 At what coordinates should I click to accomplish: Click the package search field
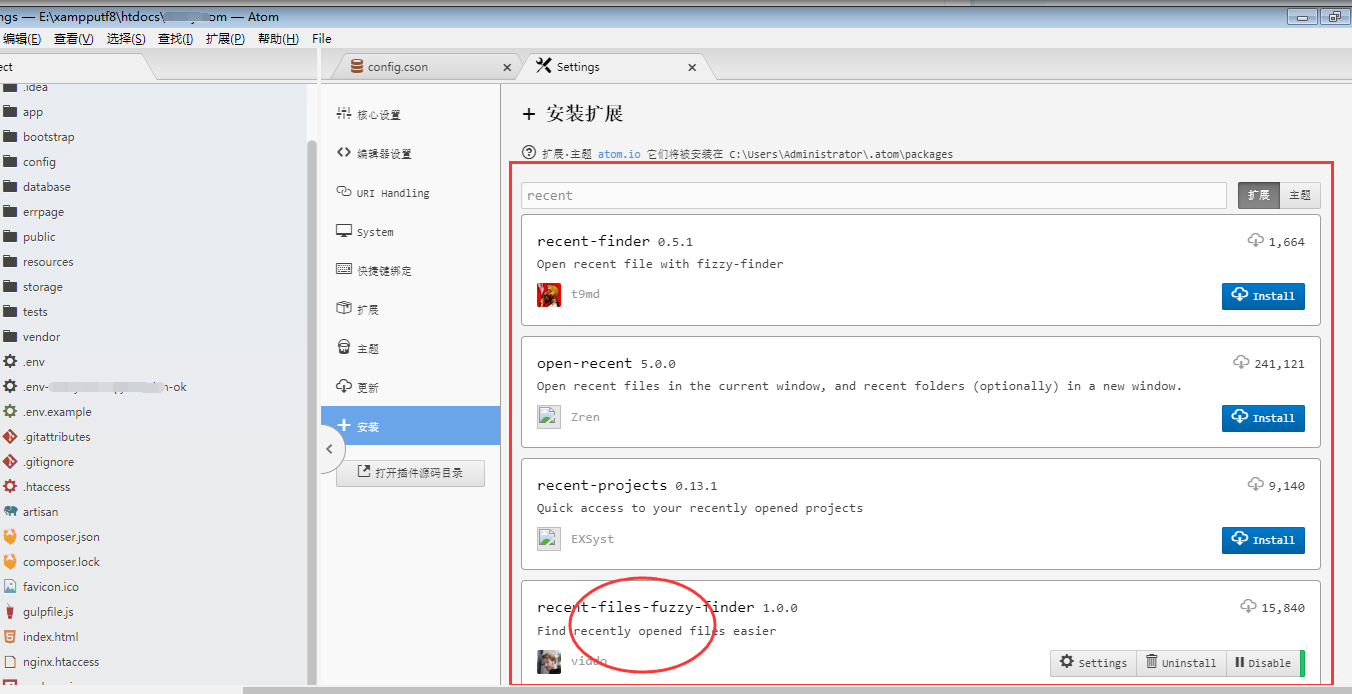point(873,195)
